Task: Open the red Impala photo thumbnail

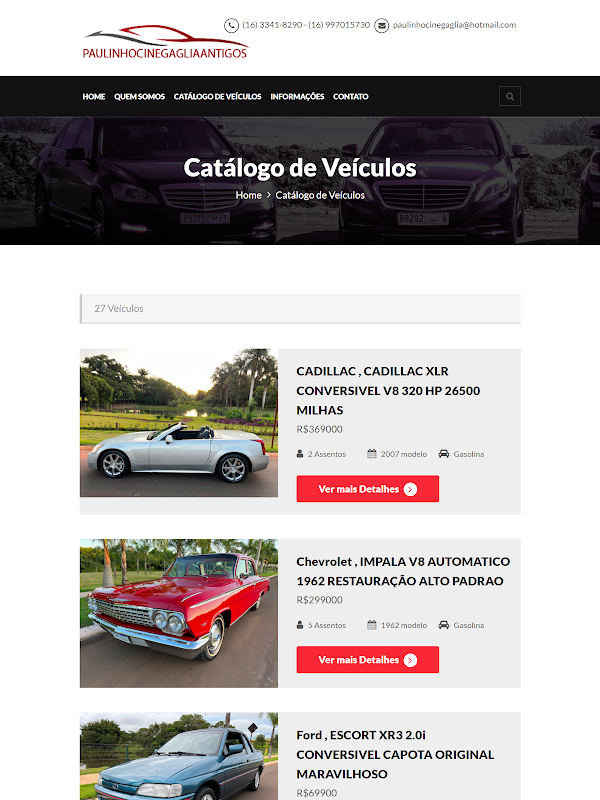Action: (179, 613)
